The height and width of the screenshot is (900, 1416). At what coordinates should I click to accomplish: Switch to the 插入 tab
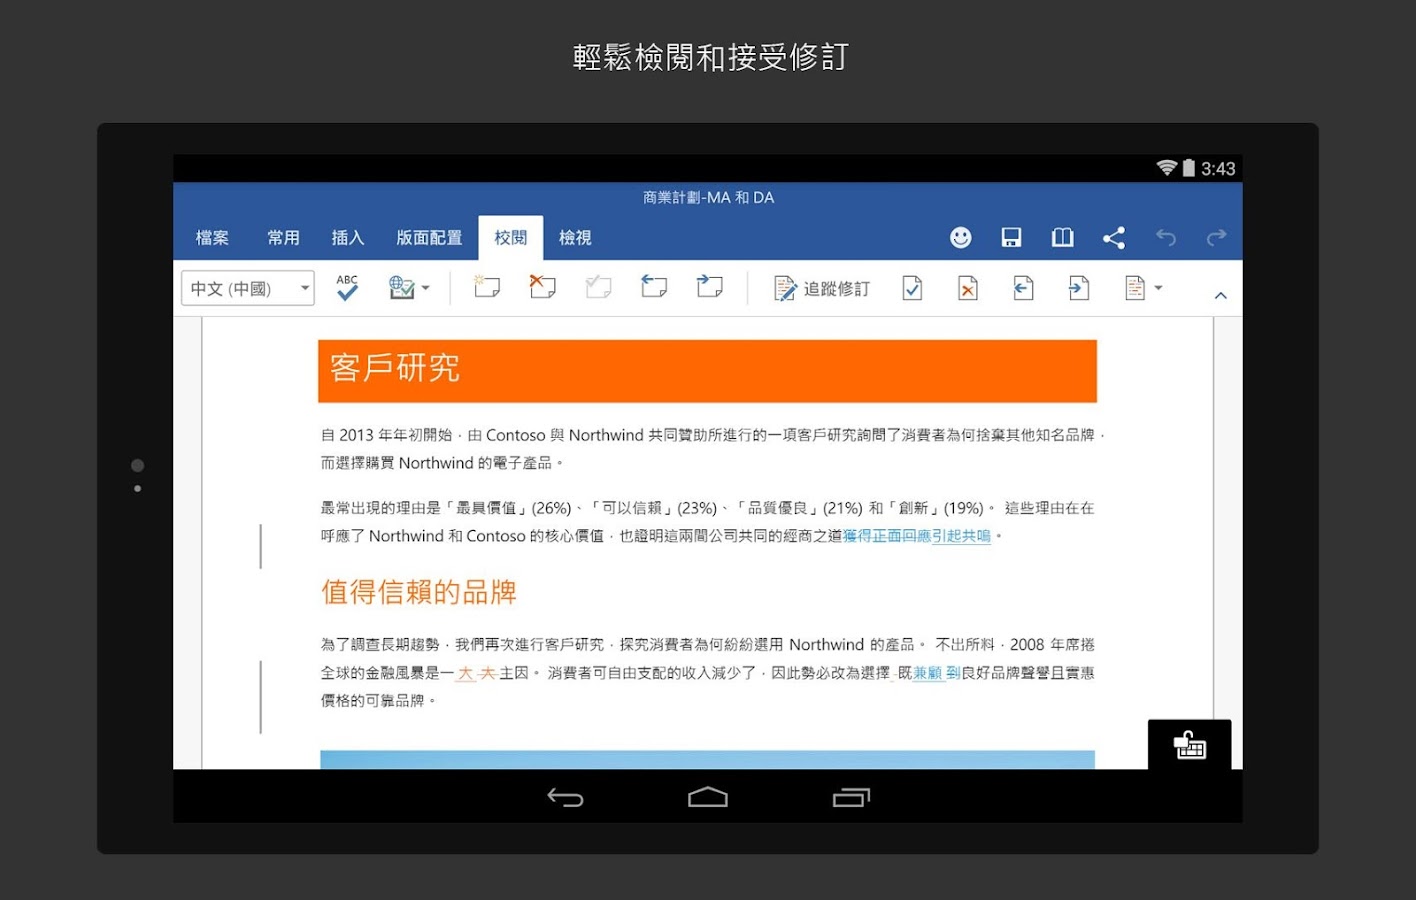coord(347,237)
